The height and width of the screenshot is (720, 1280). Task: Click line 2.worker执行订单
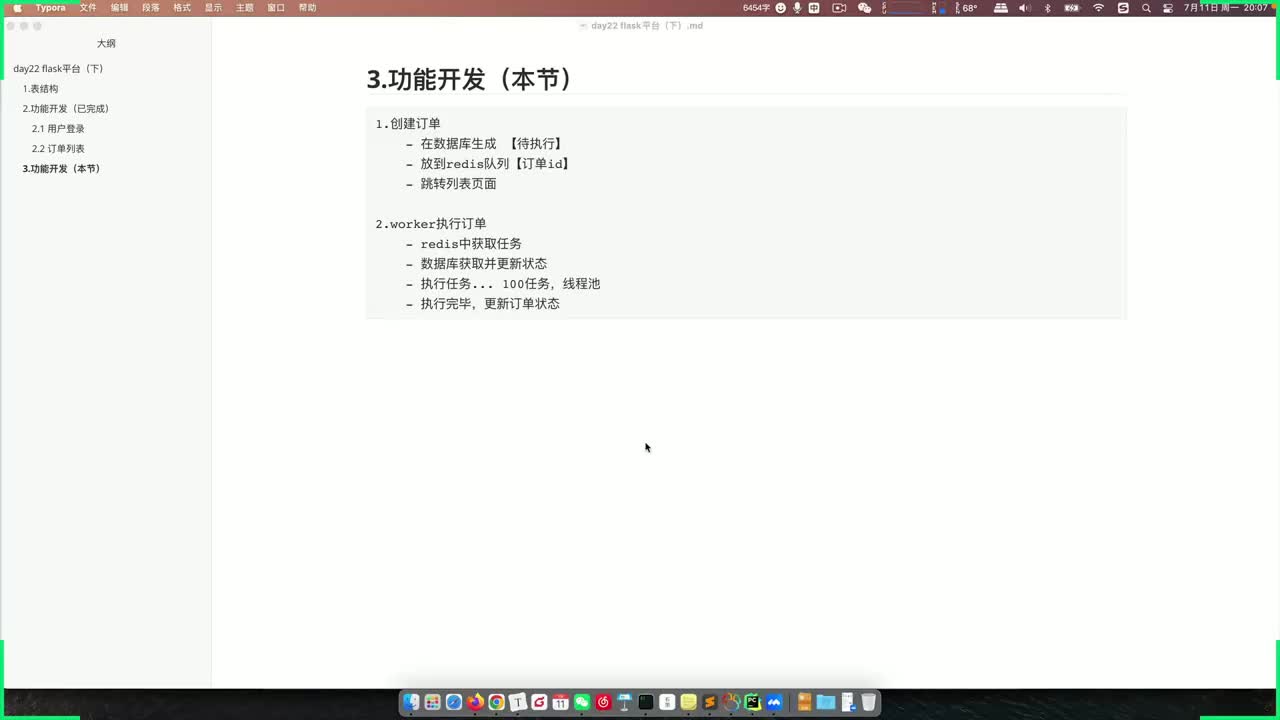(x=431, y=224)
